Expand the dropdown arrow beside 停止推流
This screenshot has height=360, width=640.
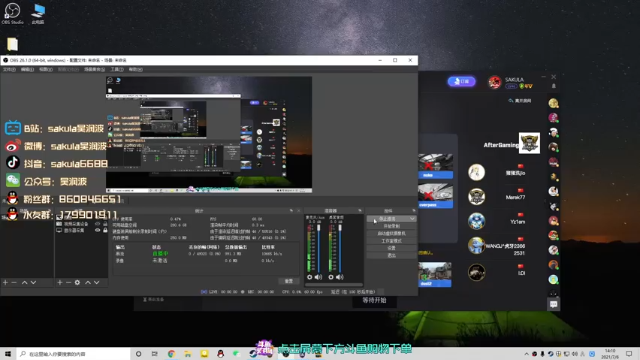(x=412, y=219)
